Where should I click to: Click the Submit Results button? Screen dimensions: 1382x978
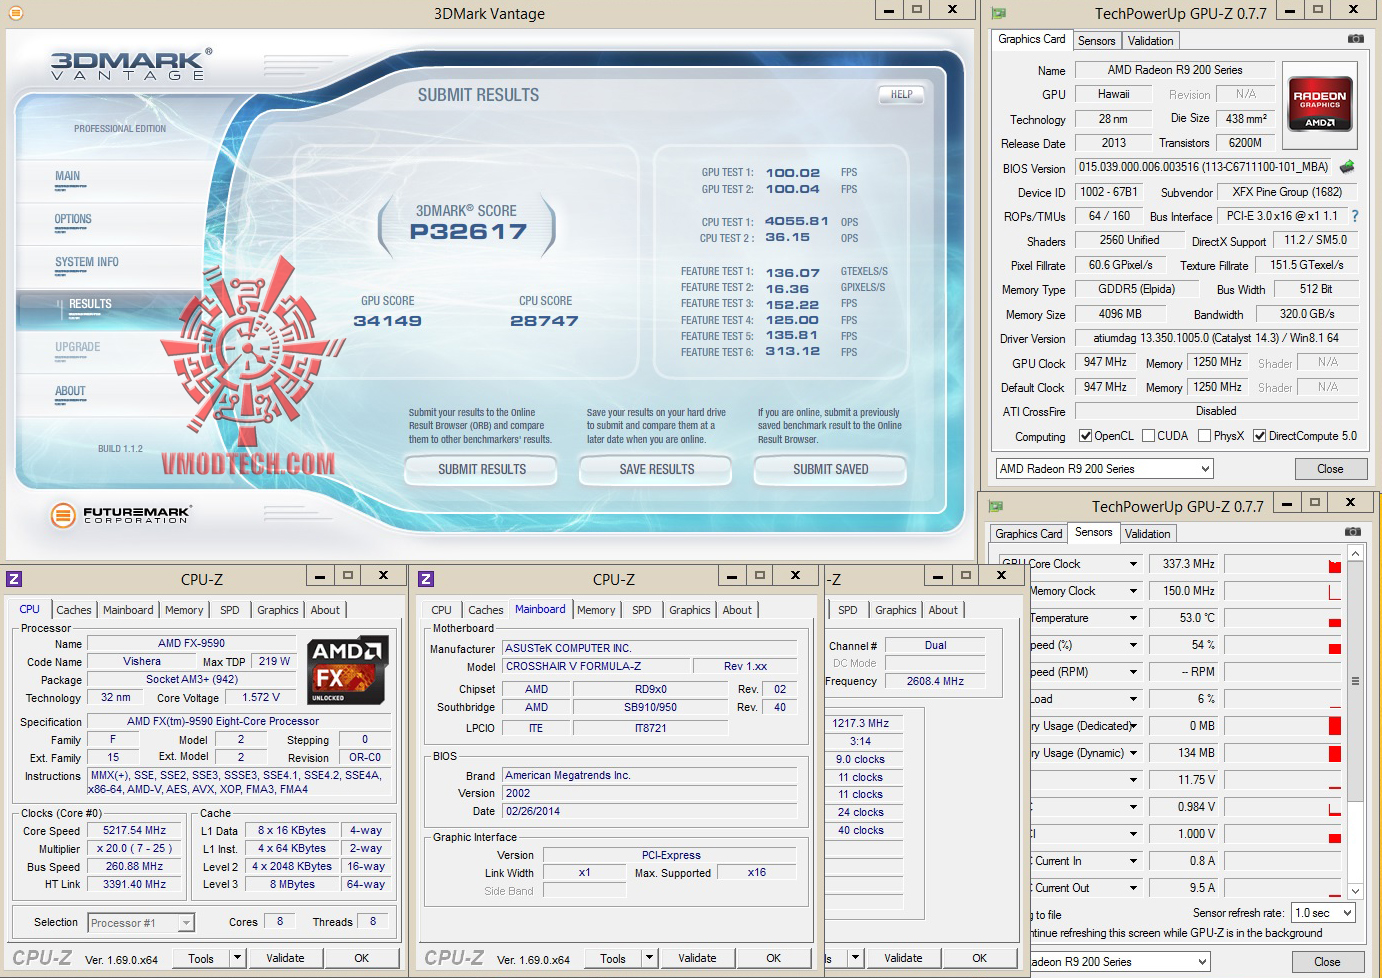click(482, 469)
